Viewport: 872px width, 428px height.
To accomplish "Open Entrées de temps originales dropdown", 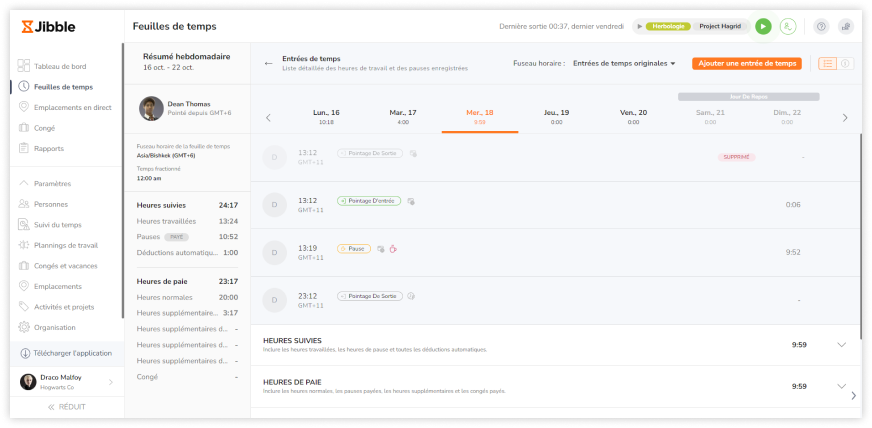I will pos(624,63).
